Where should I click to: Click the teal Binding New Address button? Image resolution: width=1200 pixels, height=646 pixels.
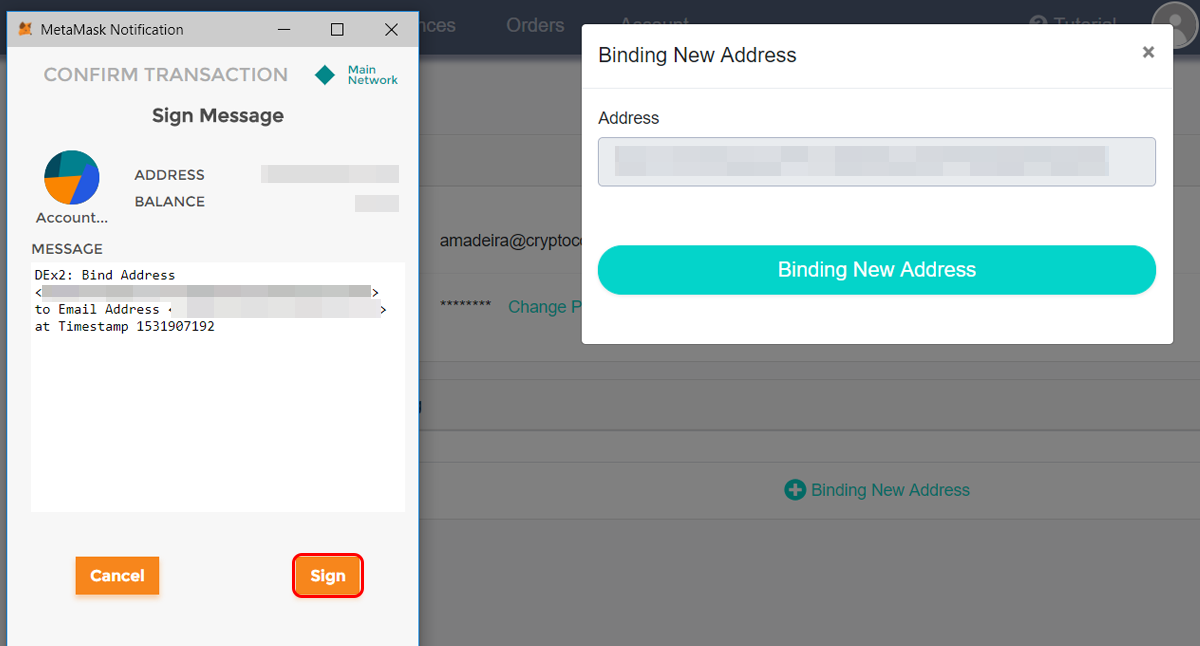pyautogui.click(x=877, y=270)
